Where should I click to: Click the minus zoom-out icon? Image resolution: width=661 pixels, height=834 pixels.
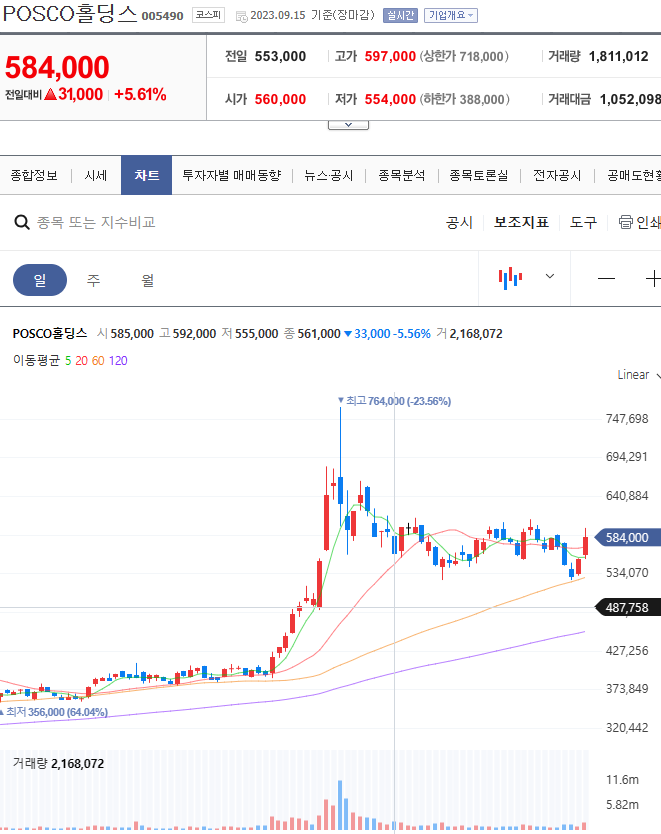[x=606, y=278]
